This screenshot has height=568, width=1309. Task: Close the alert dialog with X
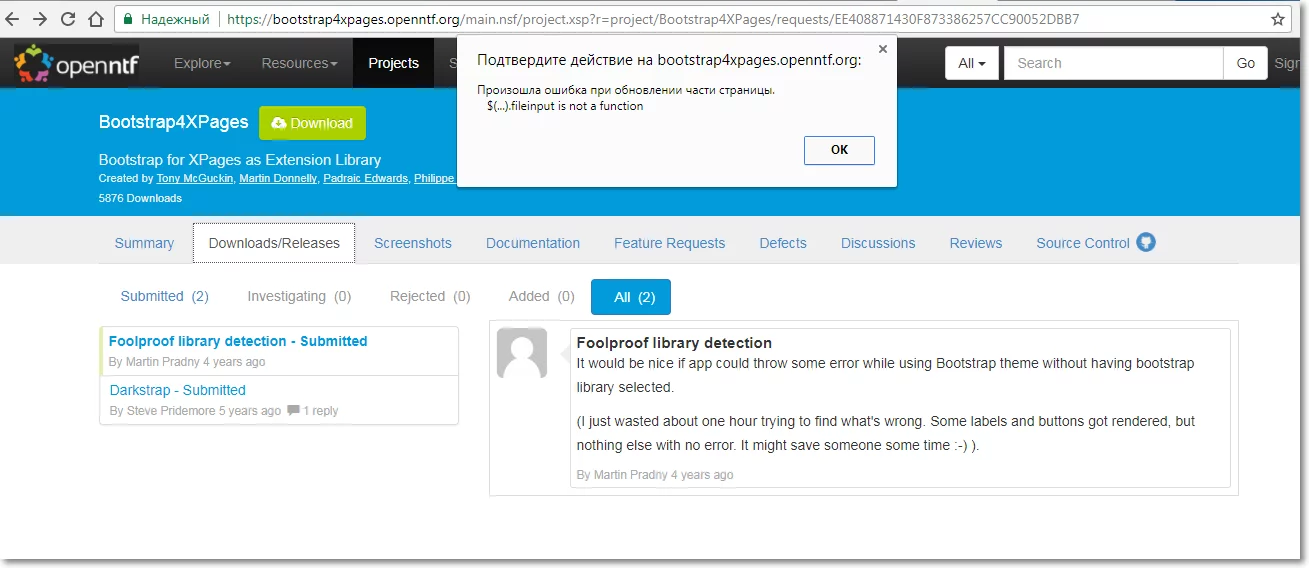[x=882, y=49]
